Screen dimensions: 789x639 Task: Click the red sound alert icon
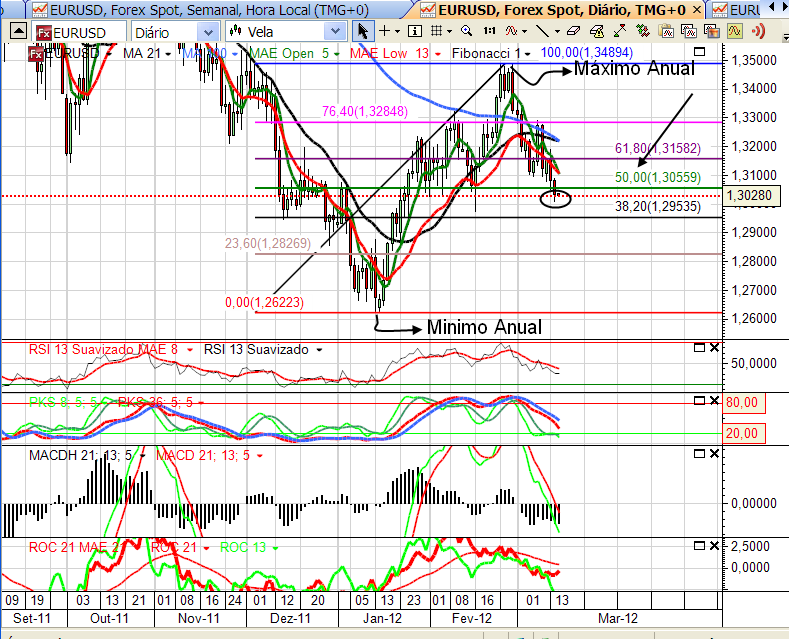tap(758, 31)
